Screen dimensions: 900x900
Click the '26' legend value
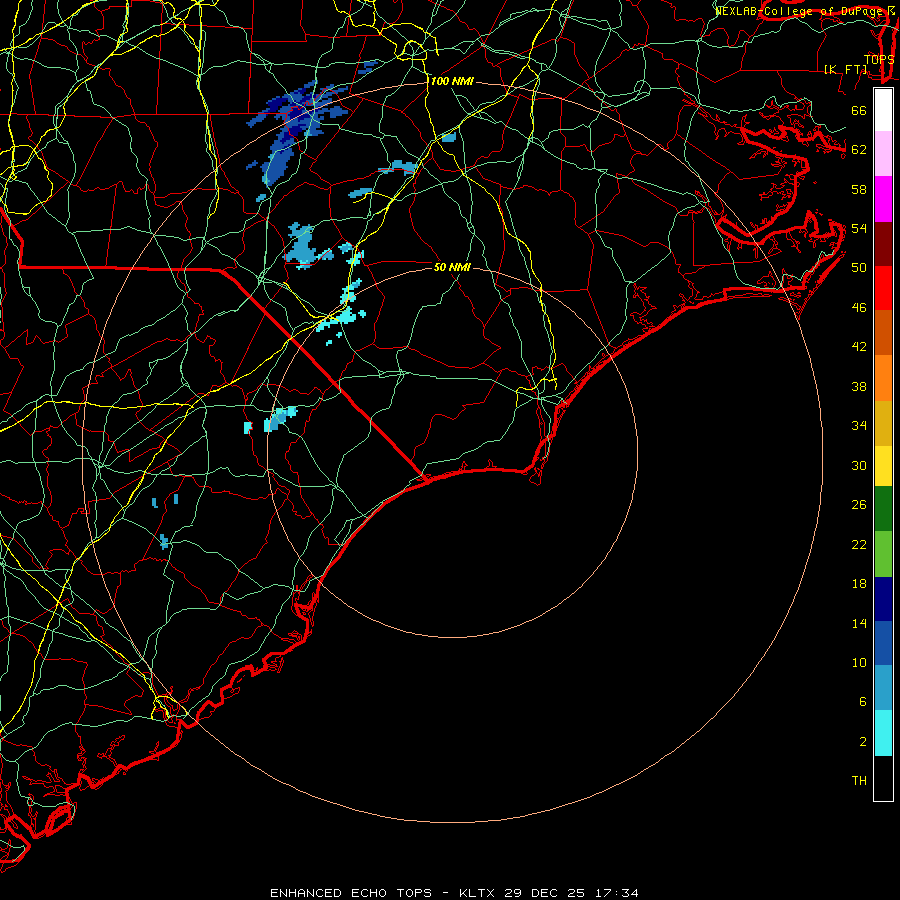pos(859,505)
